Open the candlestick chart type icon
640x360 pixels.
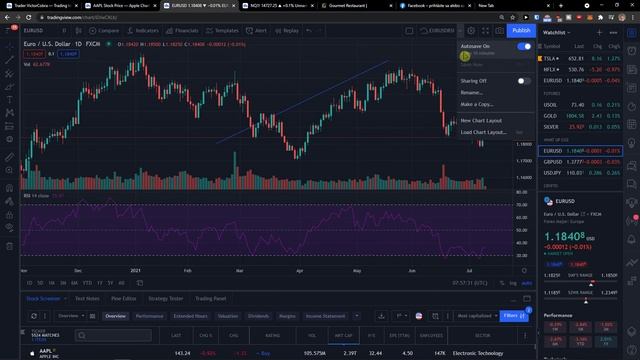click(x=78, y=31)
